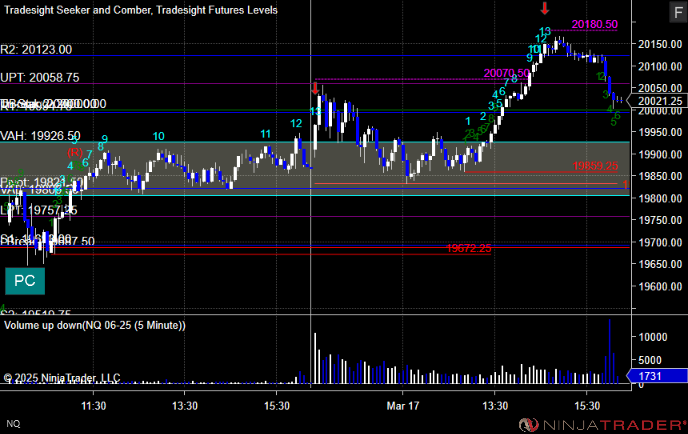Image resolution: width=688 pixels, height=434 pixels.
Task: Click the R2: 20123.00 level label
Action: (x=36, y=50)
